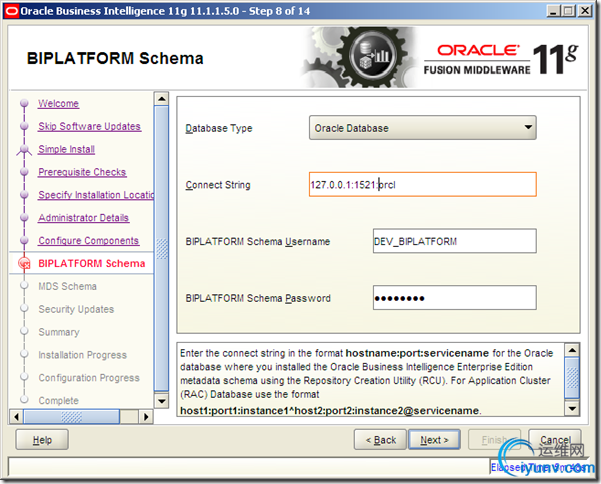Click the Welcome step bullet icon
Image resolution: width=601 pixels, height=484 pixels.
(x=24, y=103)
